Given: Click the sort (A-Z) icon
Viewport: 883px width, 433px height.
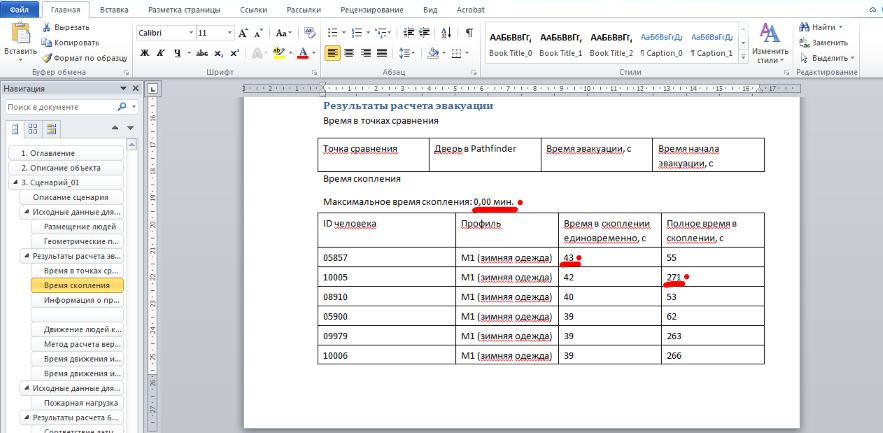Looking at the screenshot, I should 446,32.
